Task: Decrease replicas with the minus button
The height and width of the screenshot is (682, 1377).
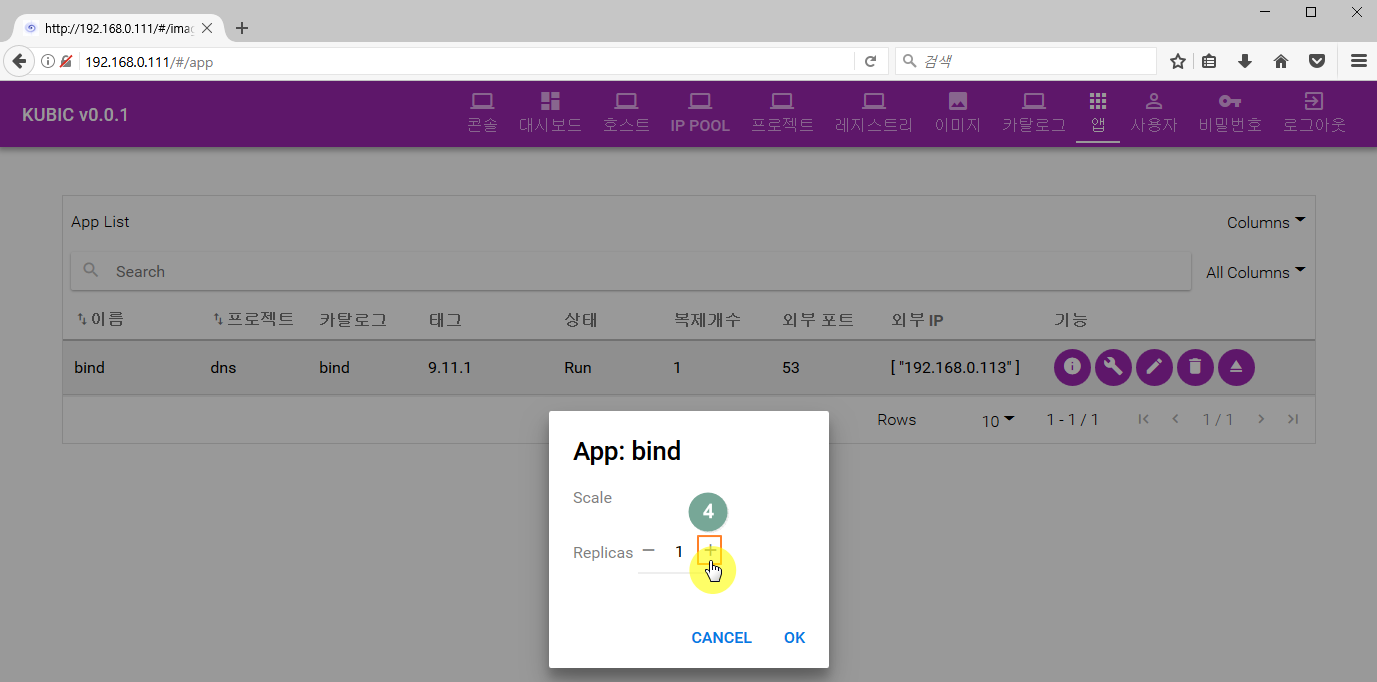Action: (649, 550)
